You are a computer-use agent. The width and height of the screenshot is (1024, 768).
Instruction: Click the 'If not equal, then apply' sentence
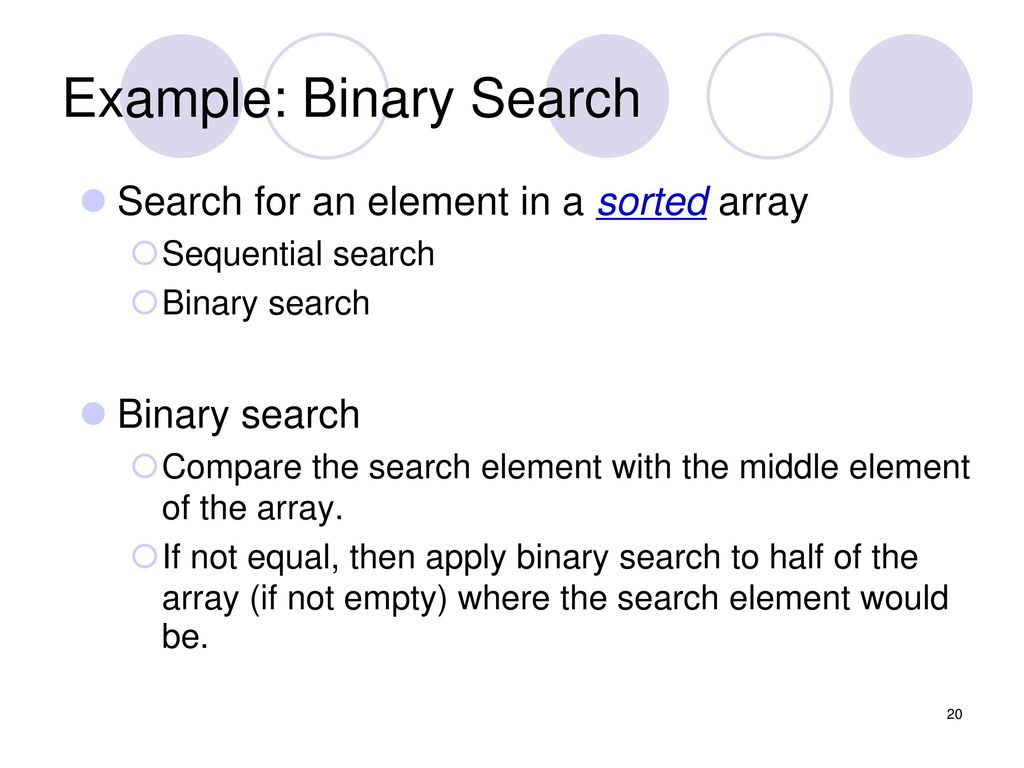pos(555,596)
